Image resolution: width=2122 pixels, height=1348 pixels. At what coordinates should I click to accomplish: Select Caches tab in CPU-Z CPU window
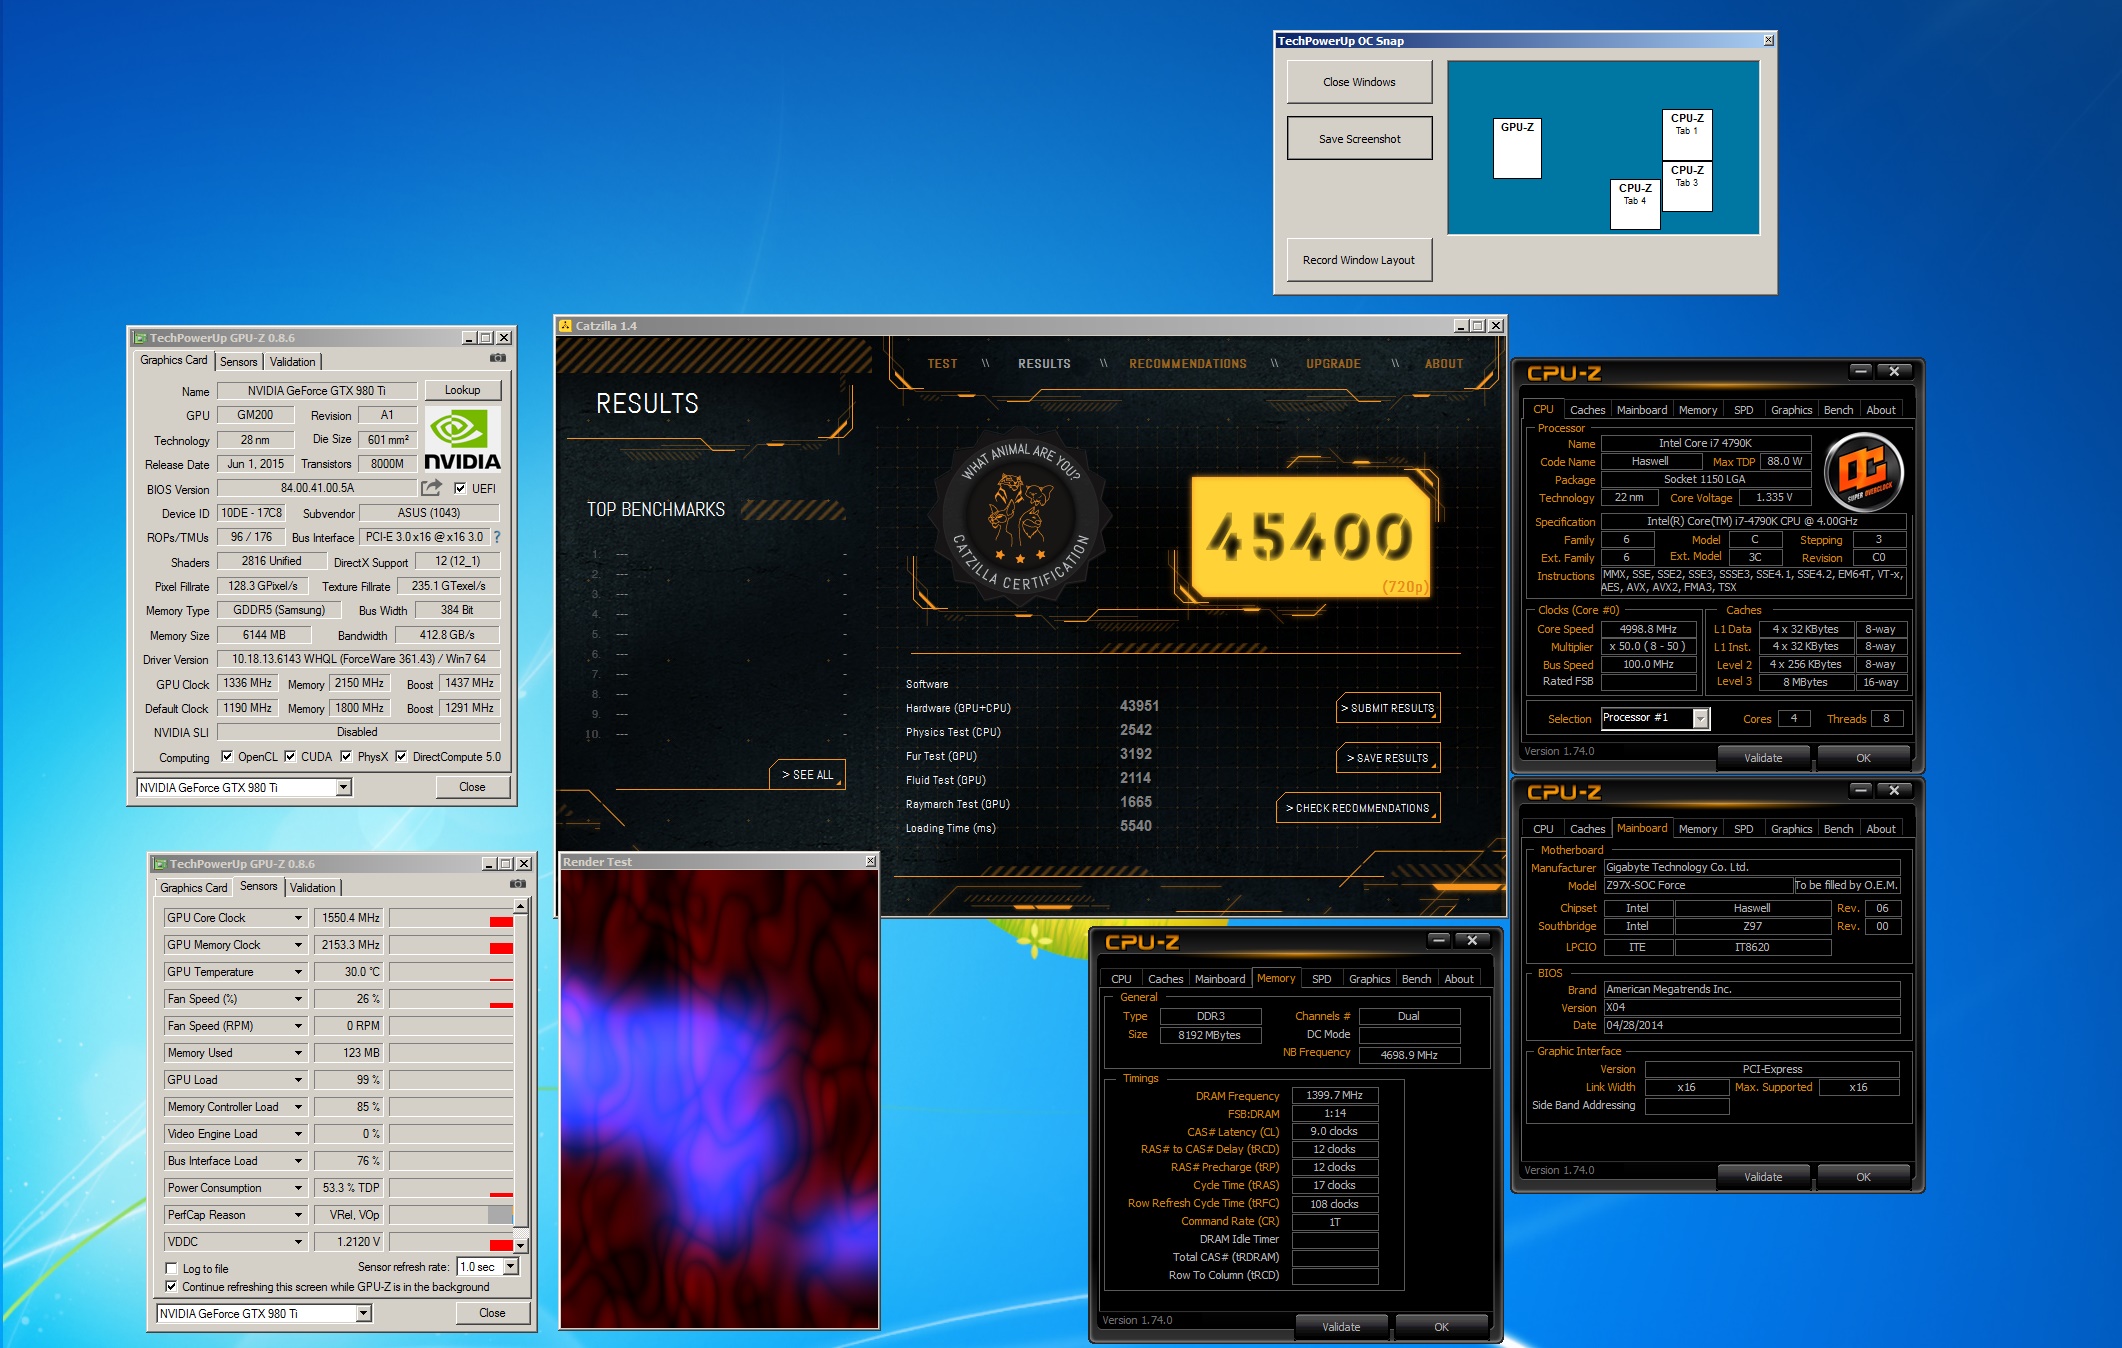[x=1587, y=410]
